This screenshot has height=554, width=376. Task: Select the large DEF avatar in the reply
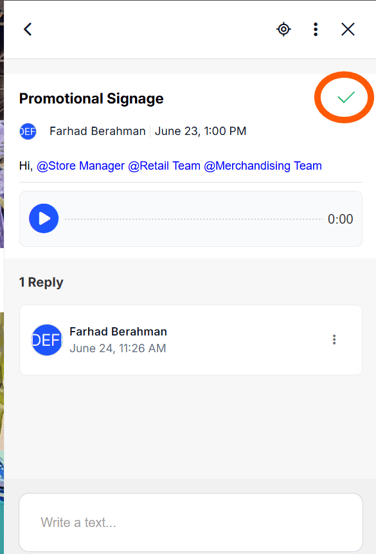click(x=46, y=340)
